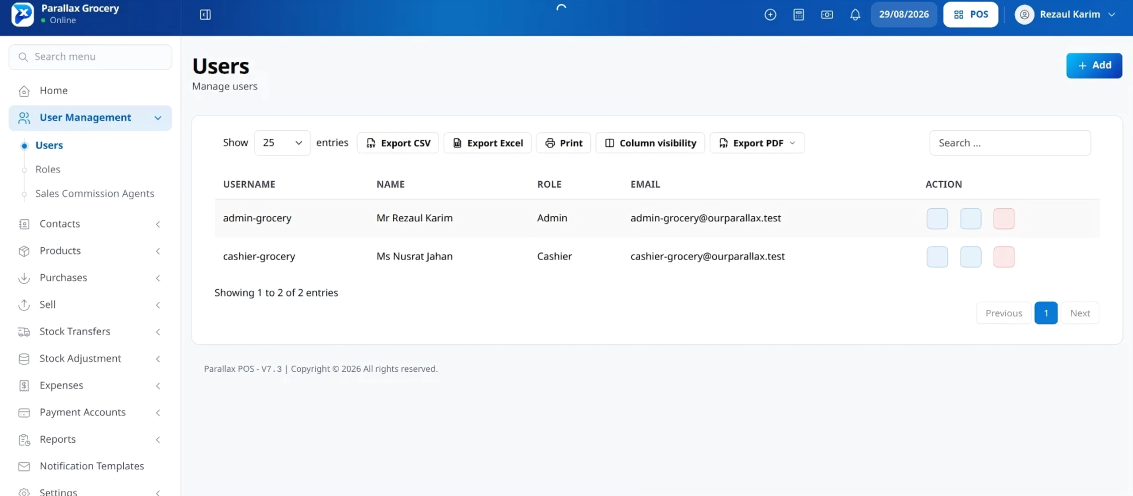Click the Contacts icon in the sidebar
Image resolution: width=1133 pixels, height=496 pixels.
tap(24, 224)
